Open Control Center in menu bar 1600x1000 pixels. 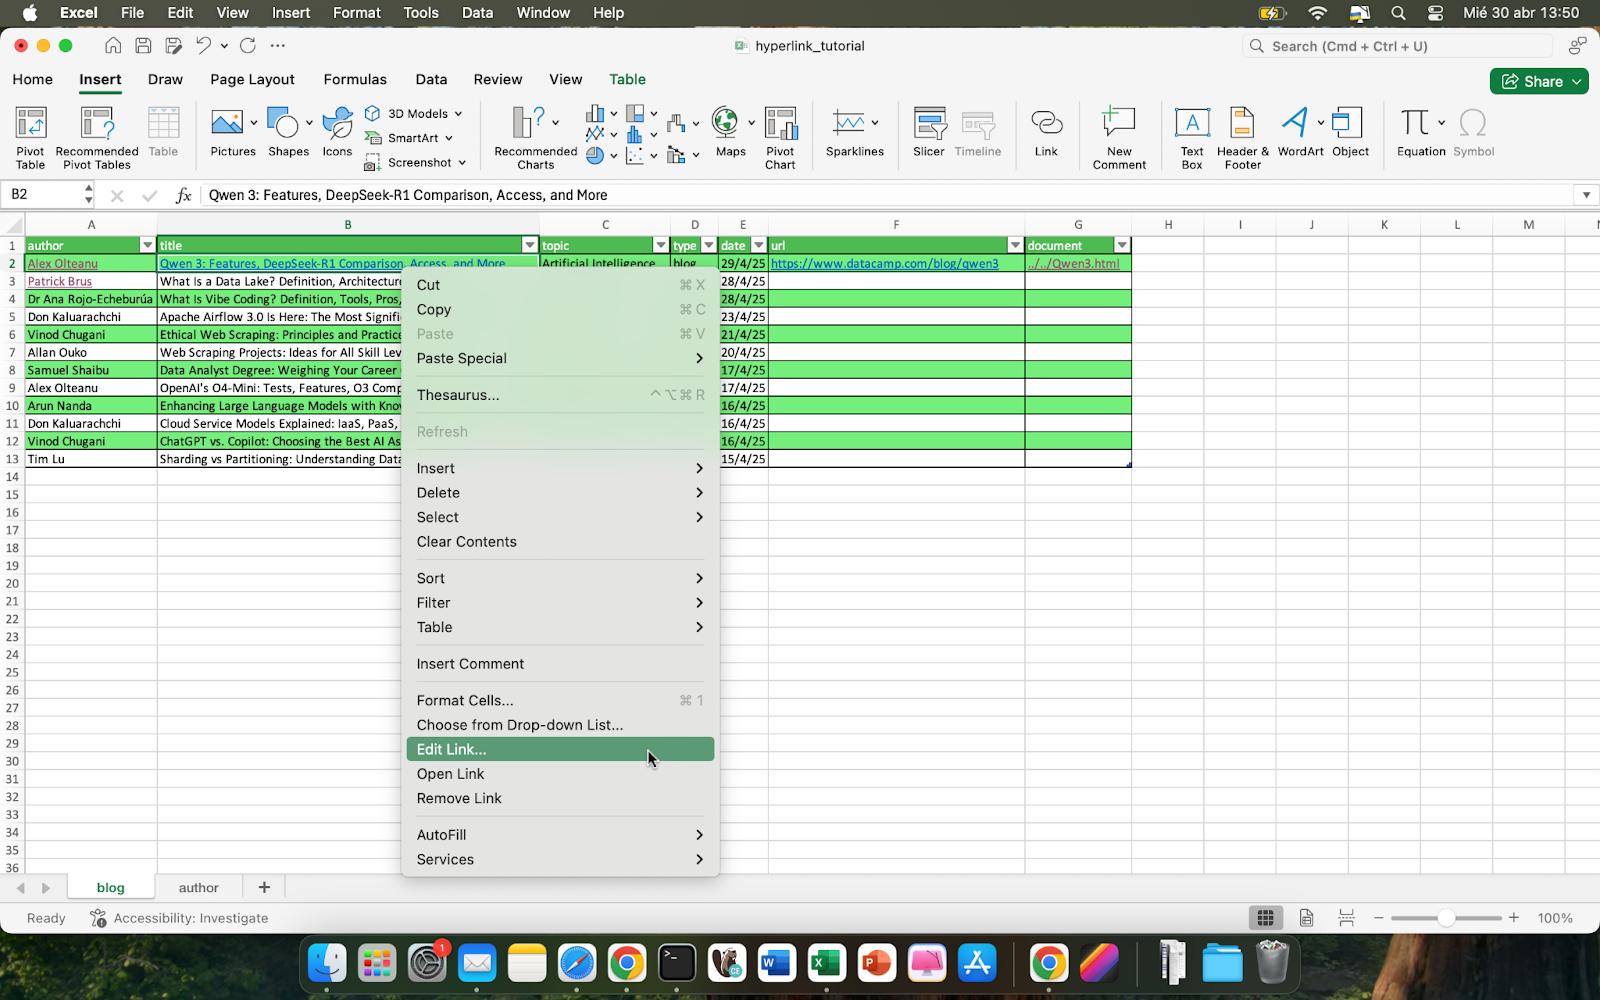click(x=1435, y=13)
